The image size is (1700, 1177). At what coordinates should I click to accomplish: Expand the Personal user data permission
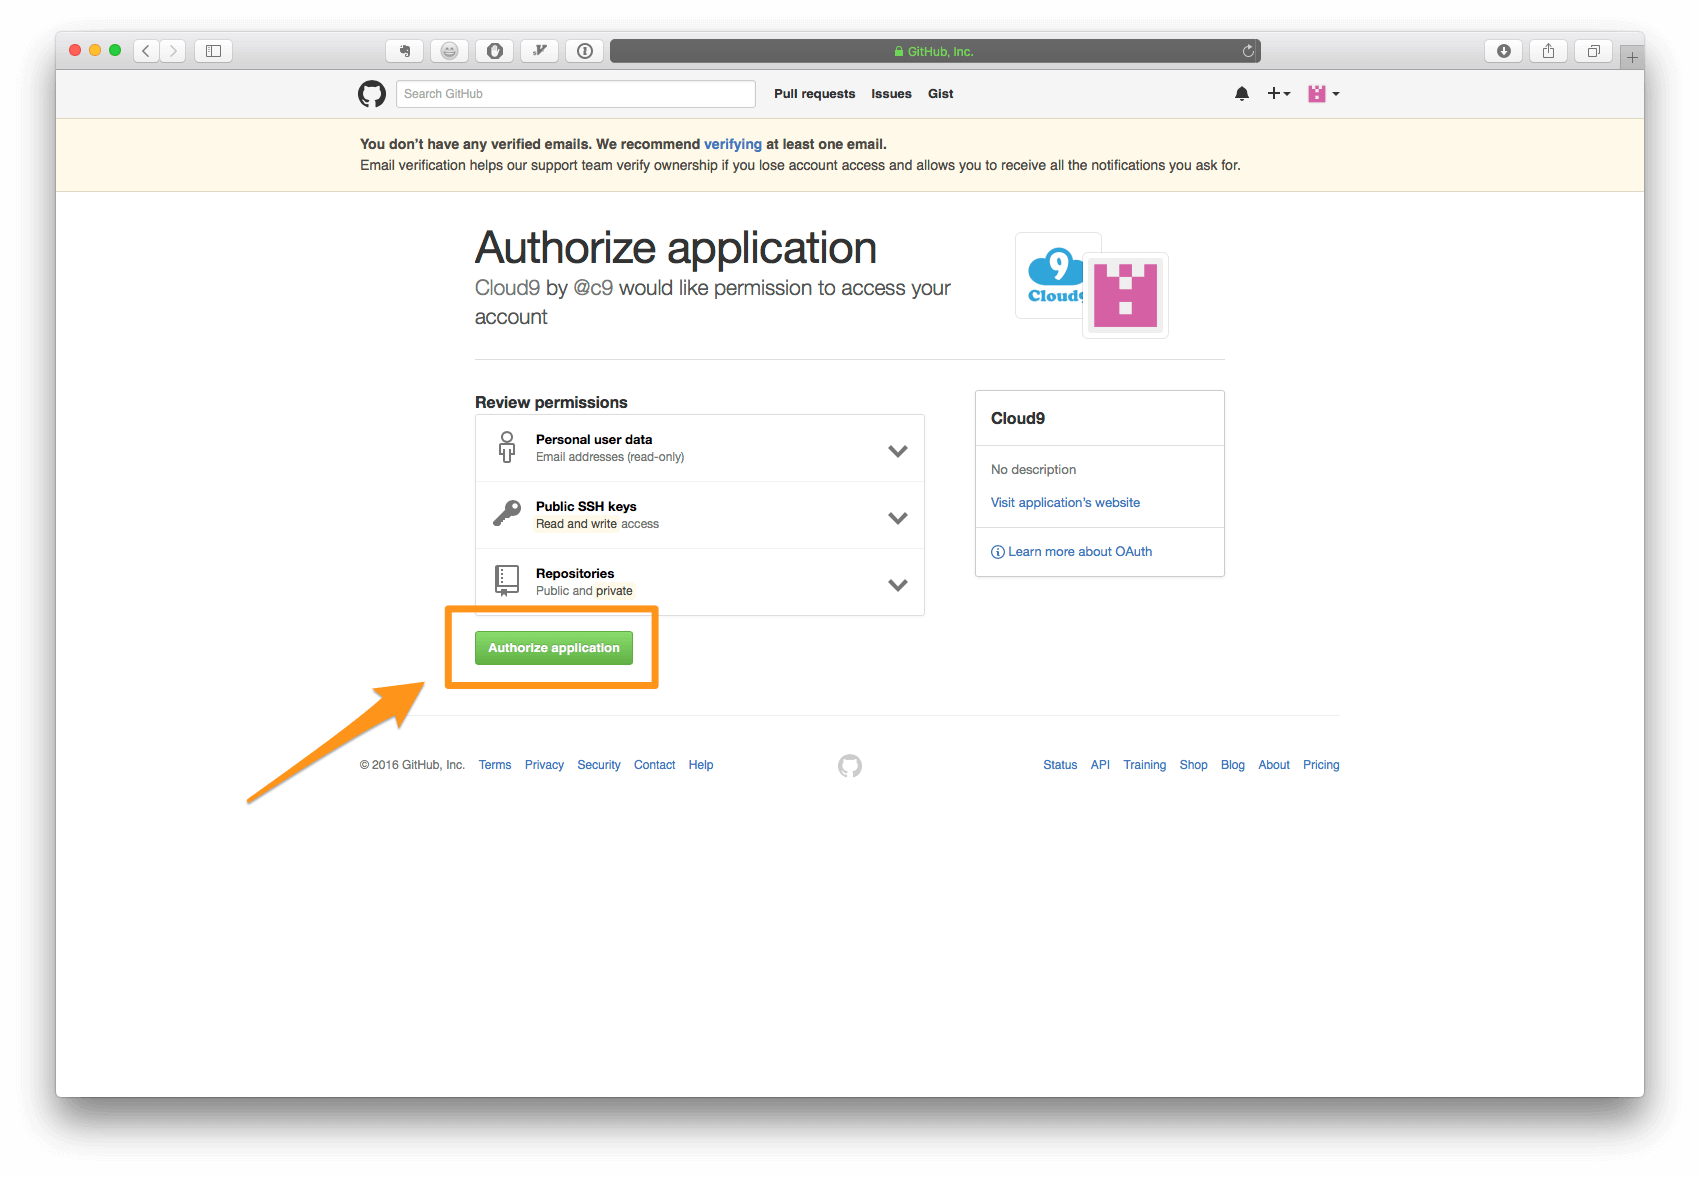tap(898, 451)
